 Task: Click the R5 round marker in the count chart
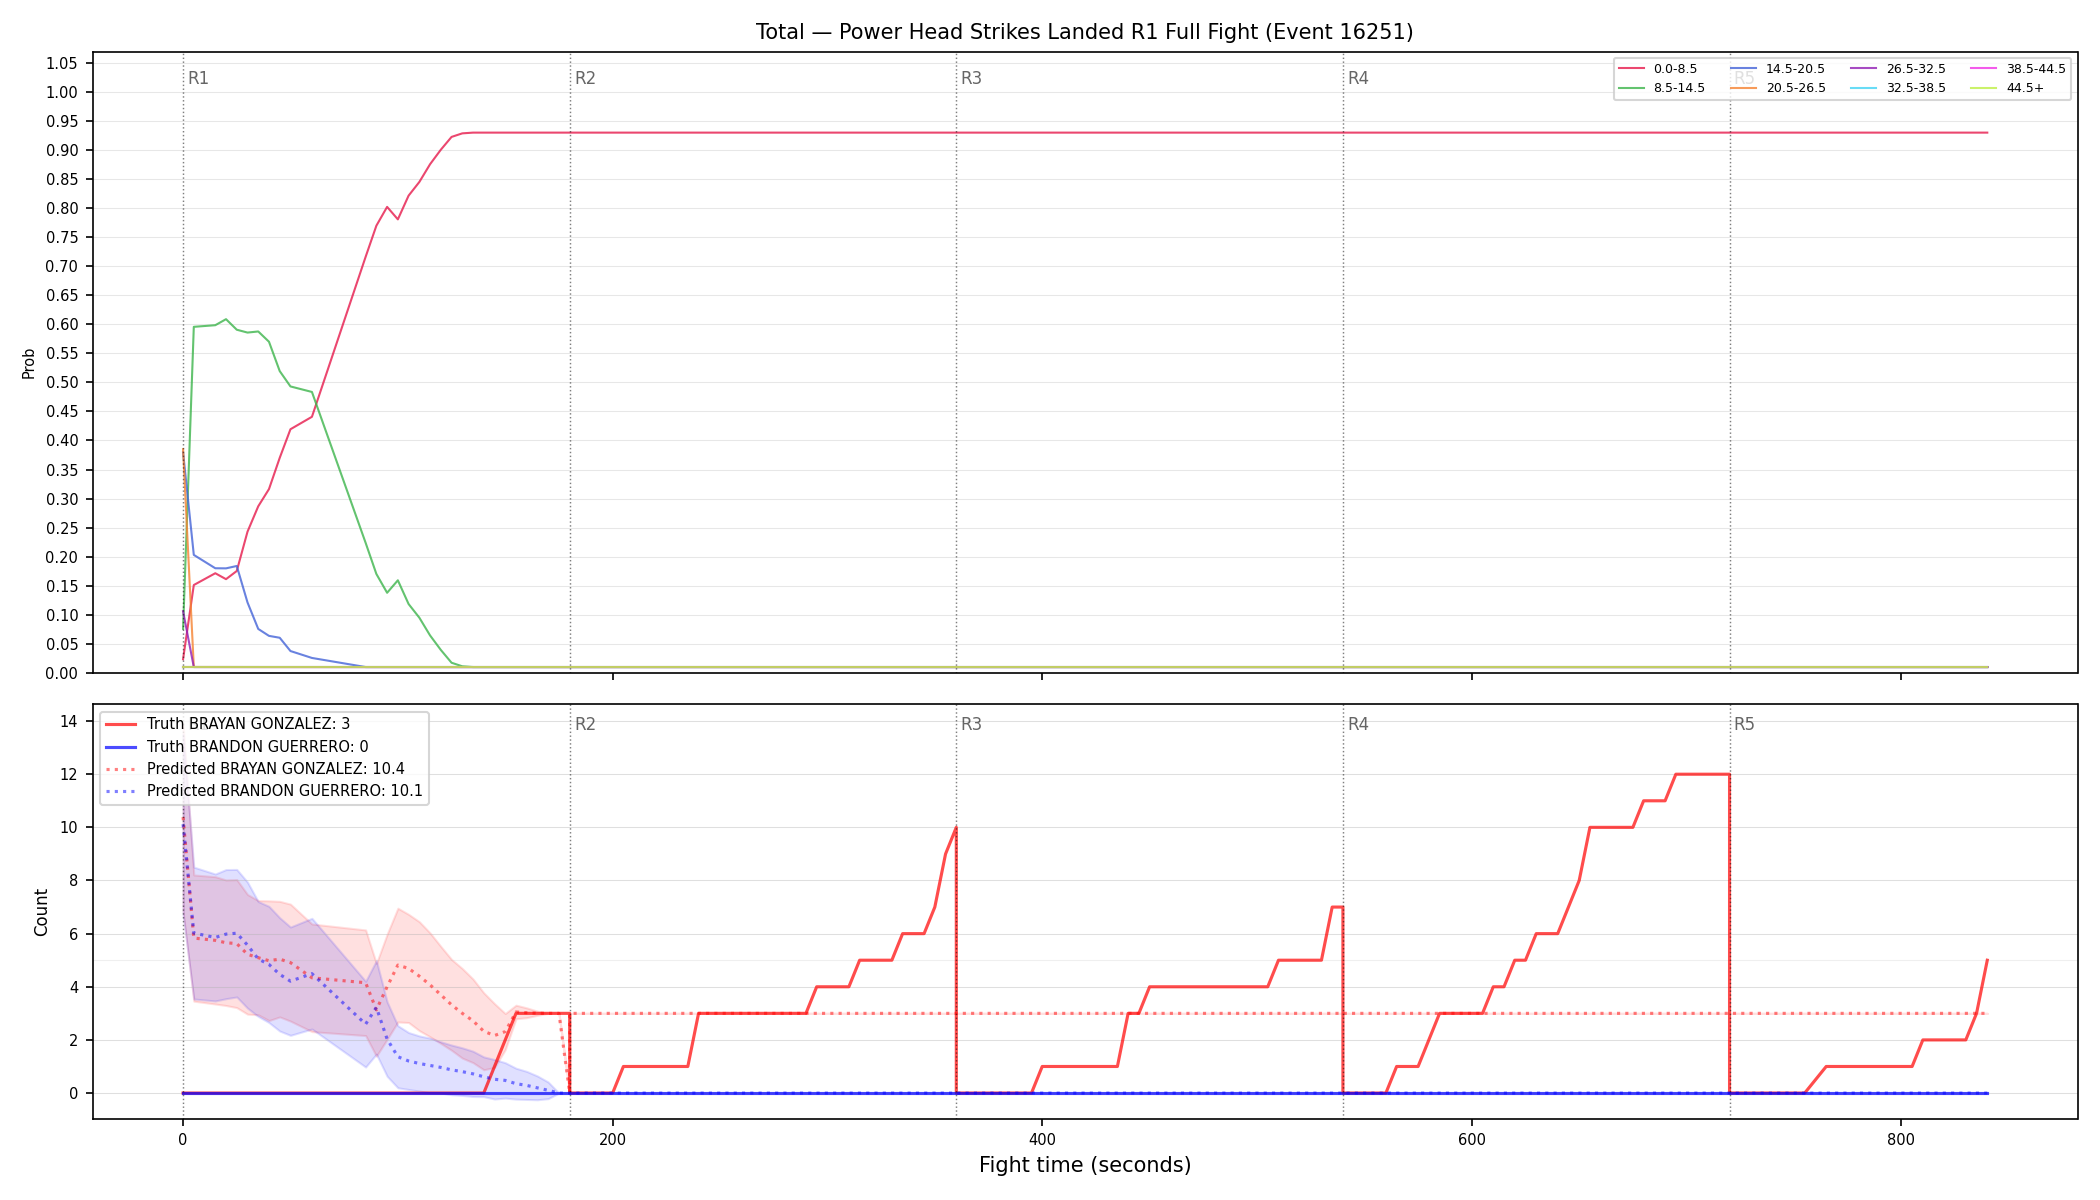tap(1744, 724)
